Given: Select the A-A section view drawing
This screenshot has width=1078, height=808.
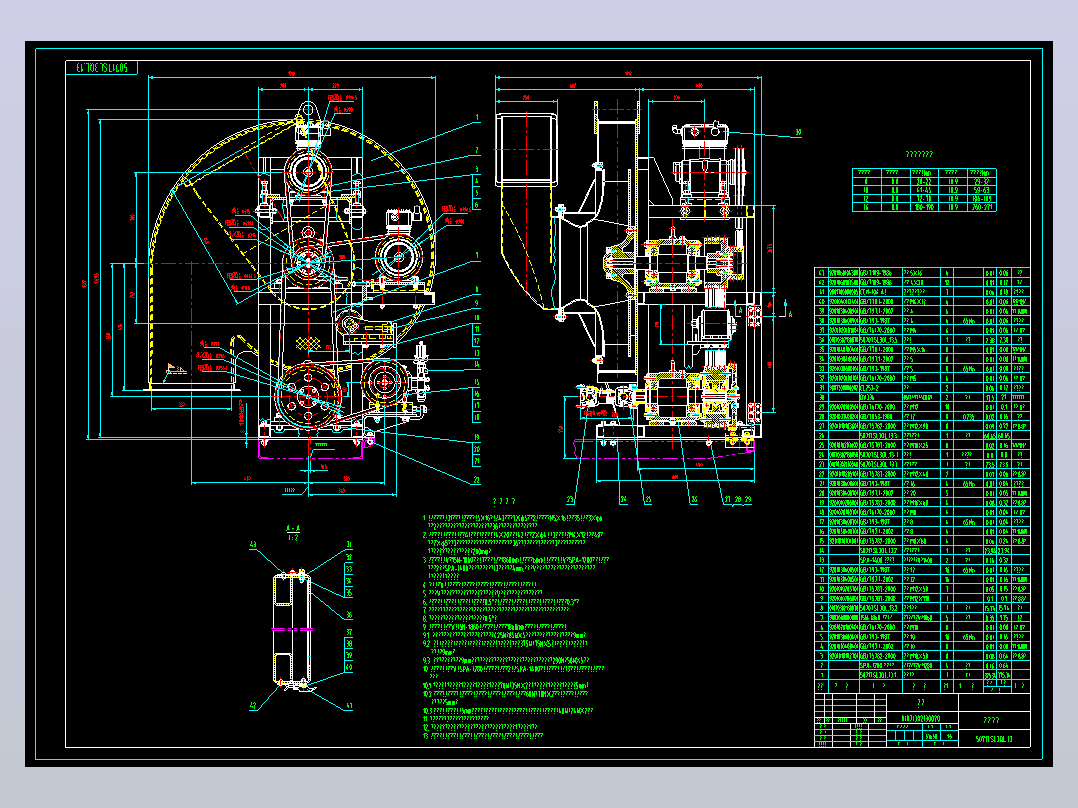Looking at the screenshot, I should [293, 629].
